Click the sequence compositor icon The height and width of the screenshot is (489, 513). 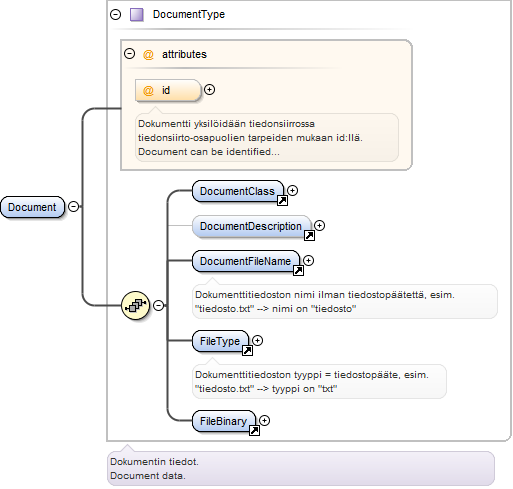pyautogui.click(x=135, y=305)
